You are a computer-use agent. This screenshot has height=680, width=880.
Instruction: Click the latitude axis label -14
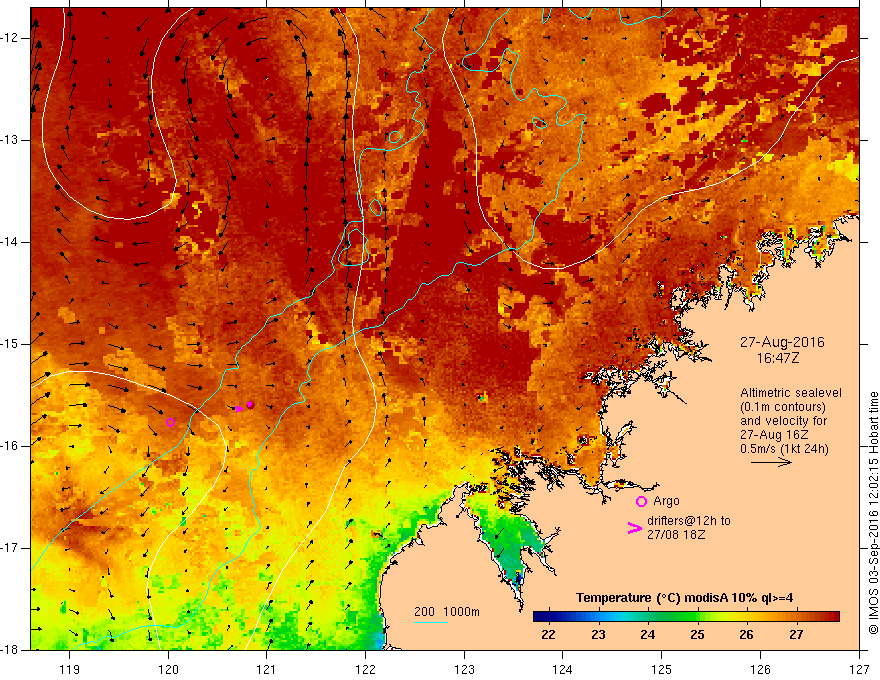(10, 242)
